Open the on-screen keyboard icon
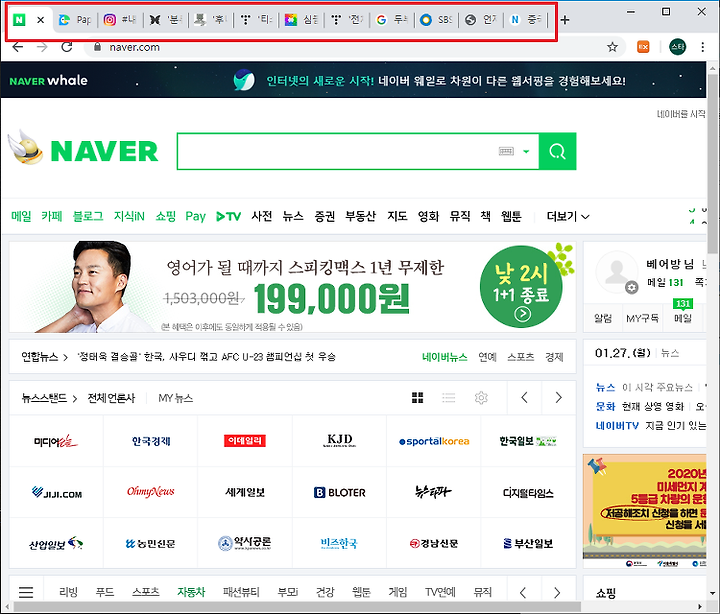 [x=506, y=152]
